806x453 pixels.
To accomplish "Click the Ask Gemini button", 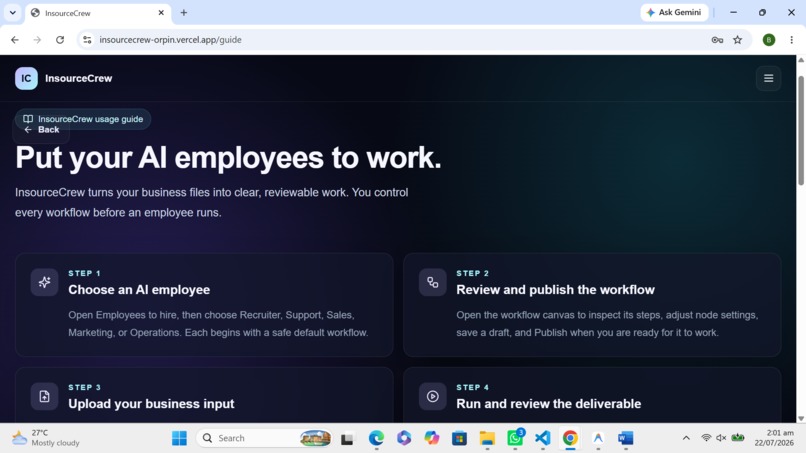I will click(x=674, y=12).
